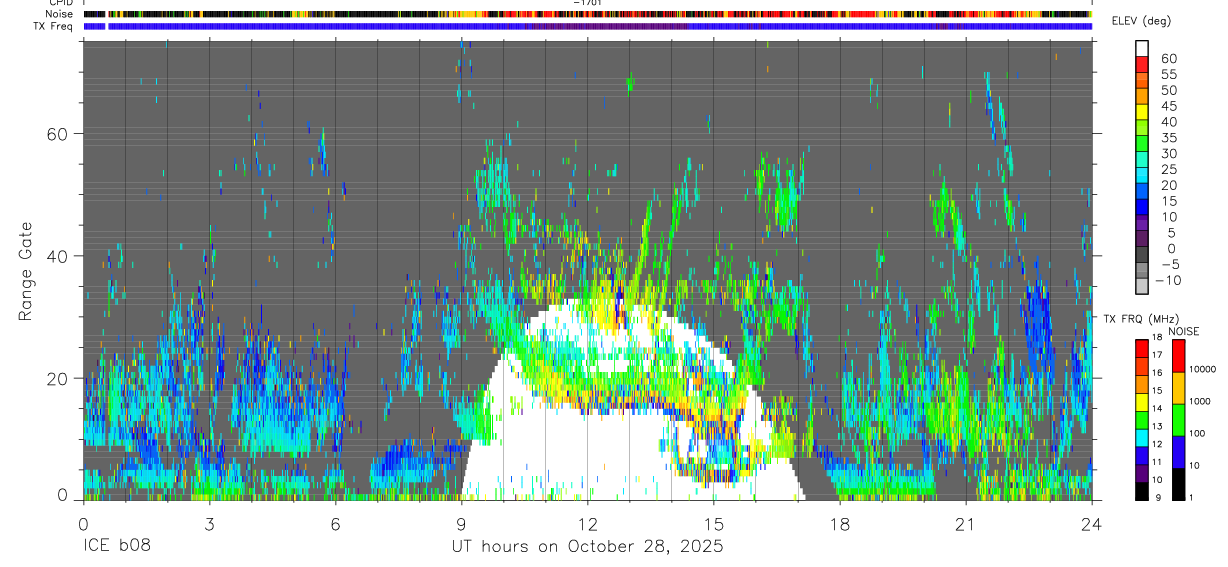Click the yellow swatch in ELEV color bar
Image resolution: width=1228 pixels, height=567 pixels.
pos(1142,112)
